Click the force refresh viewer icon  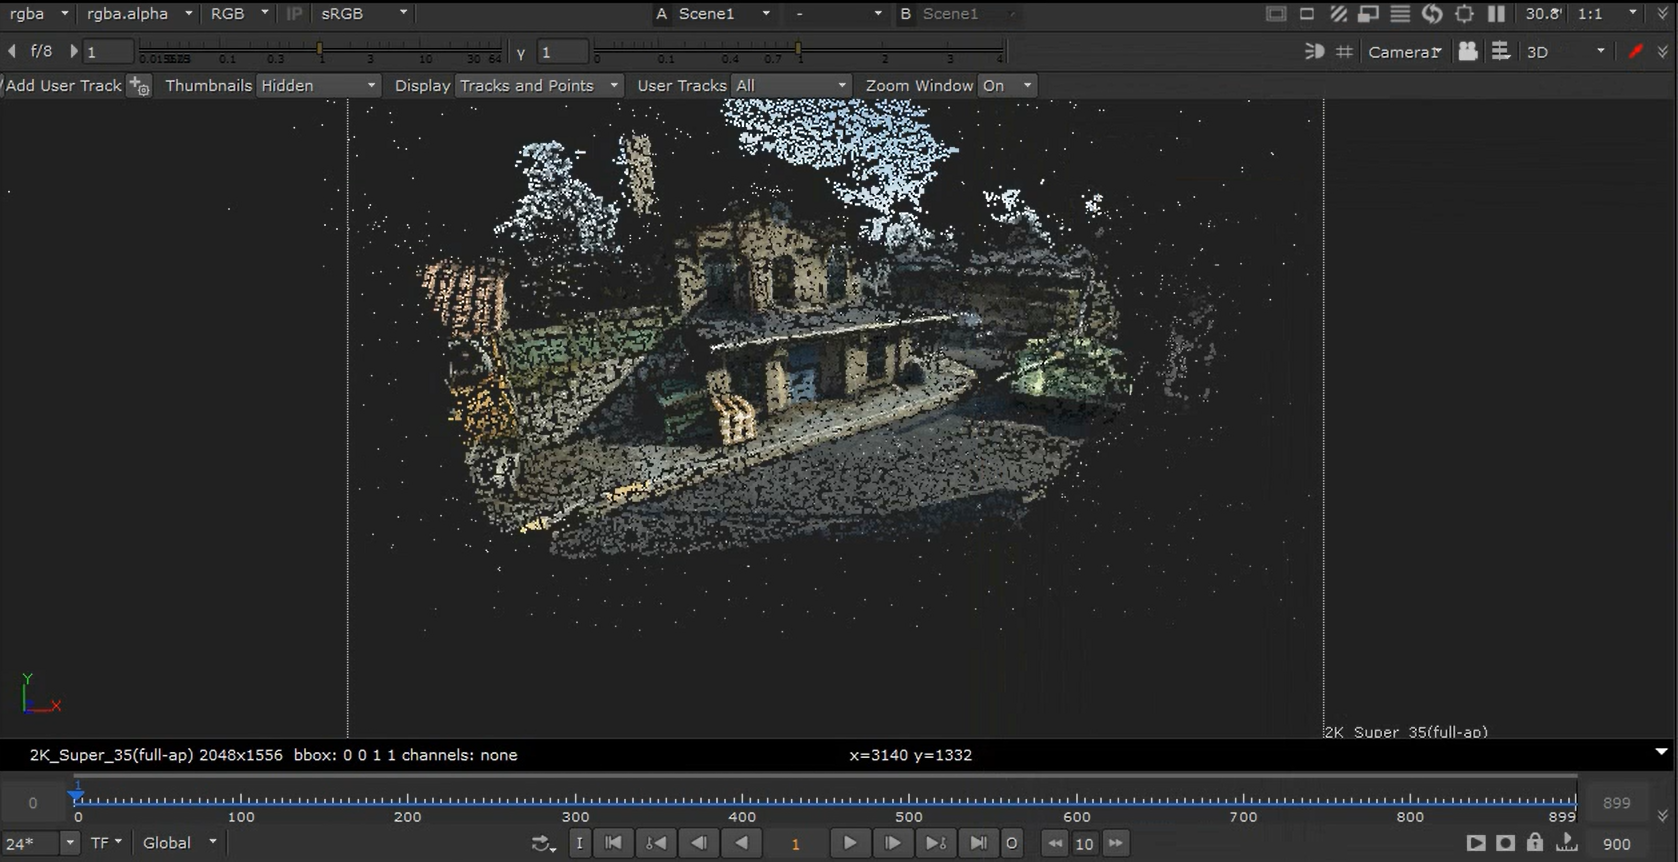click(1432, 14)
